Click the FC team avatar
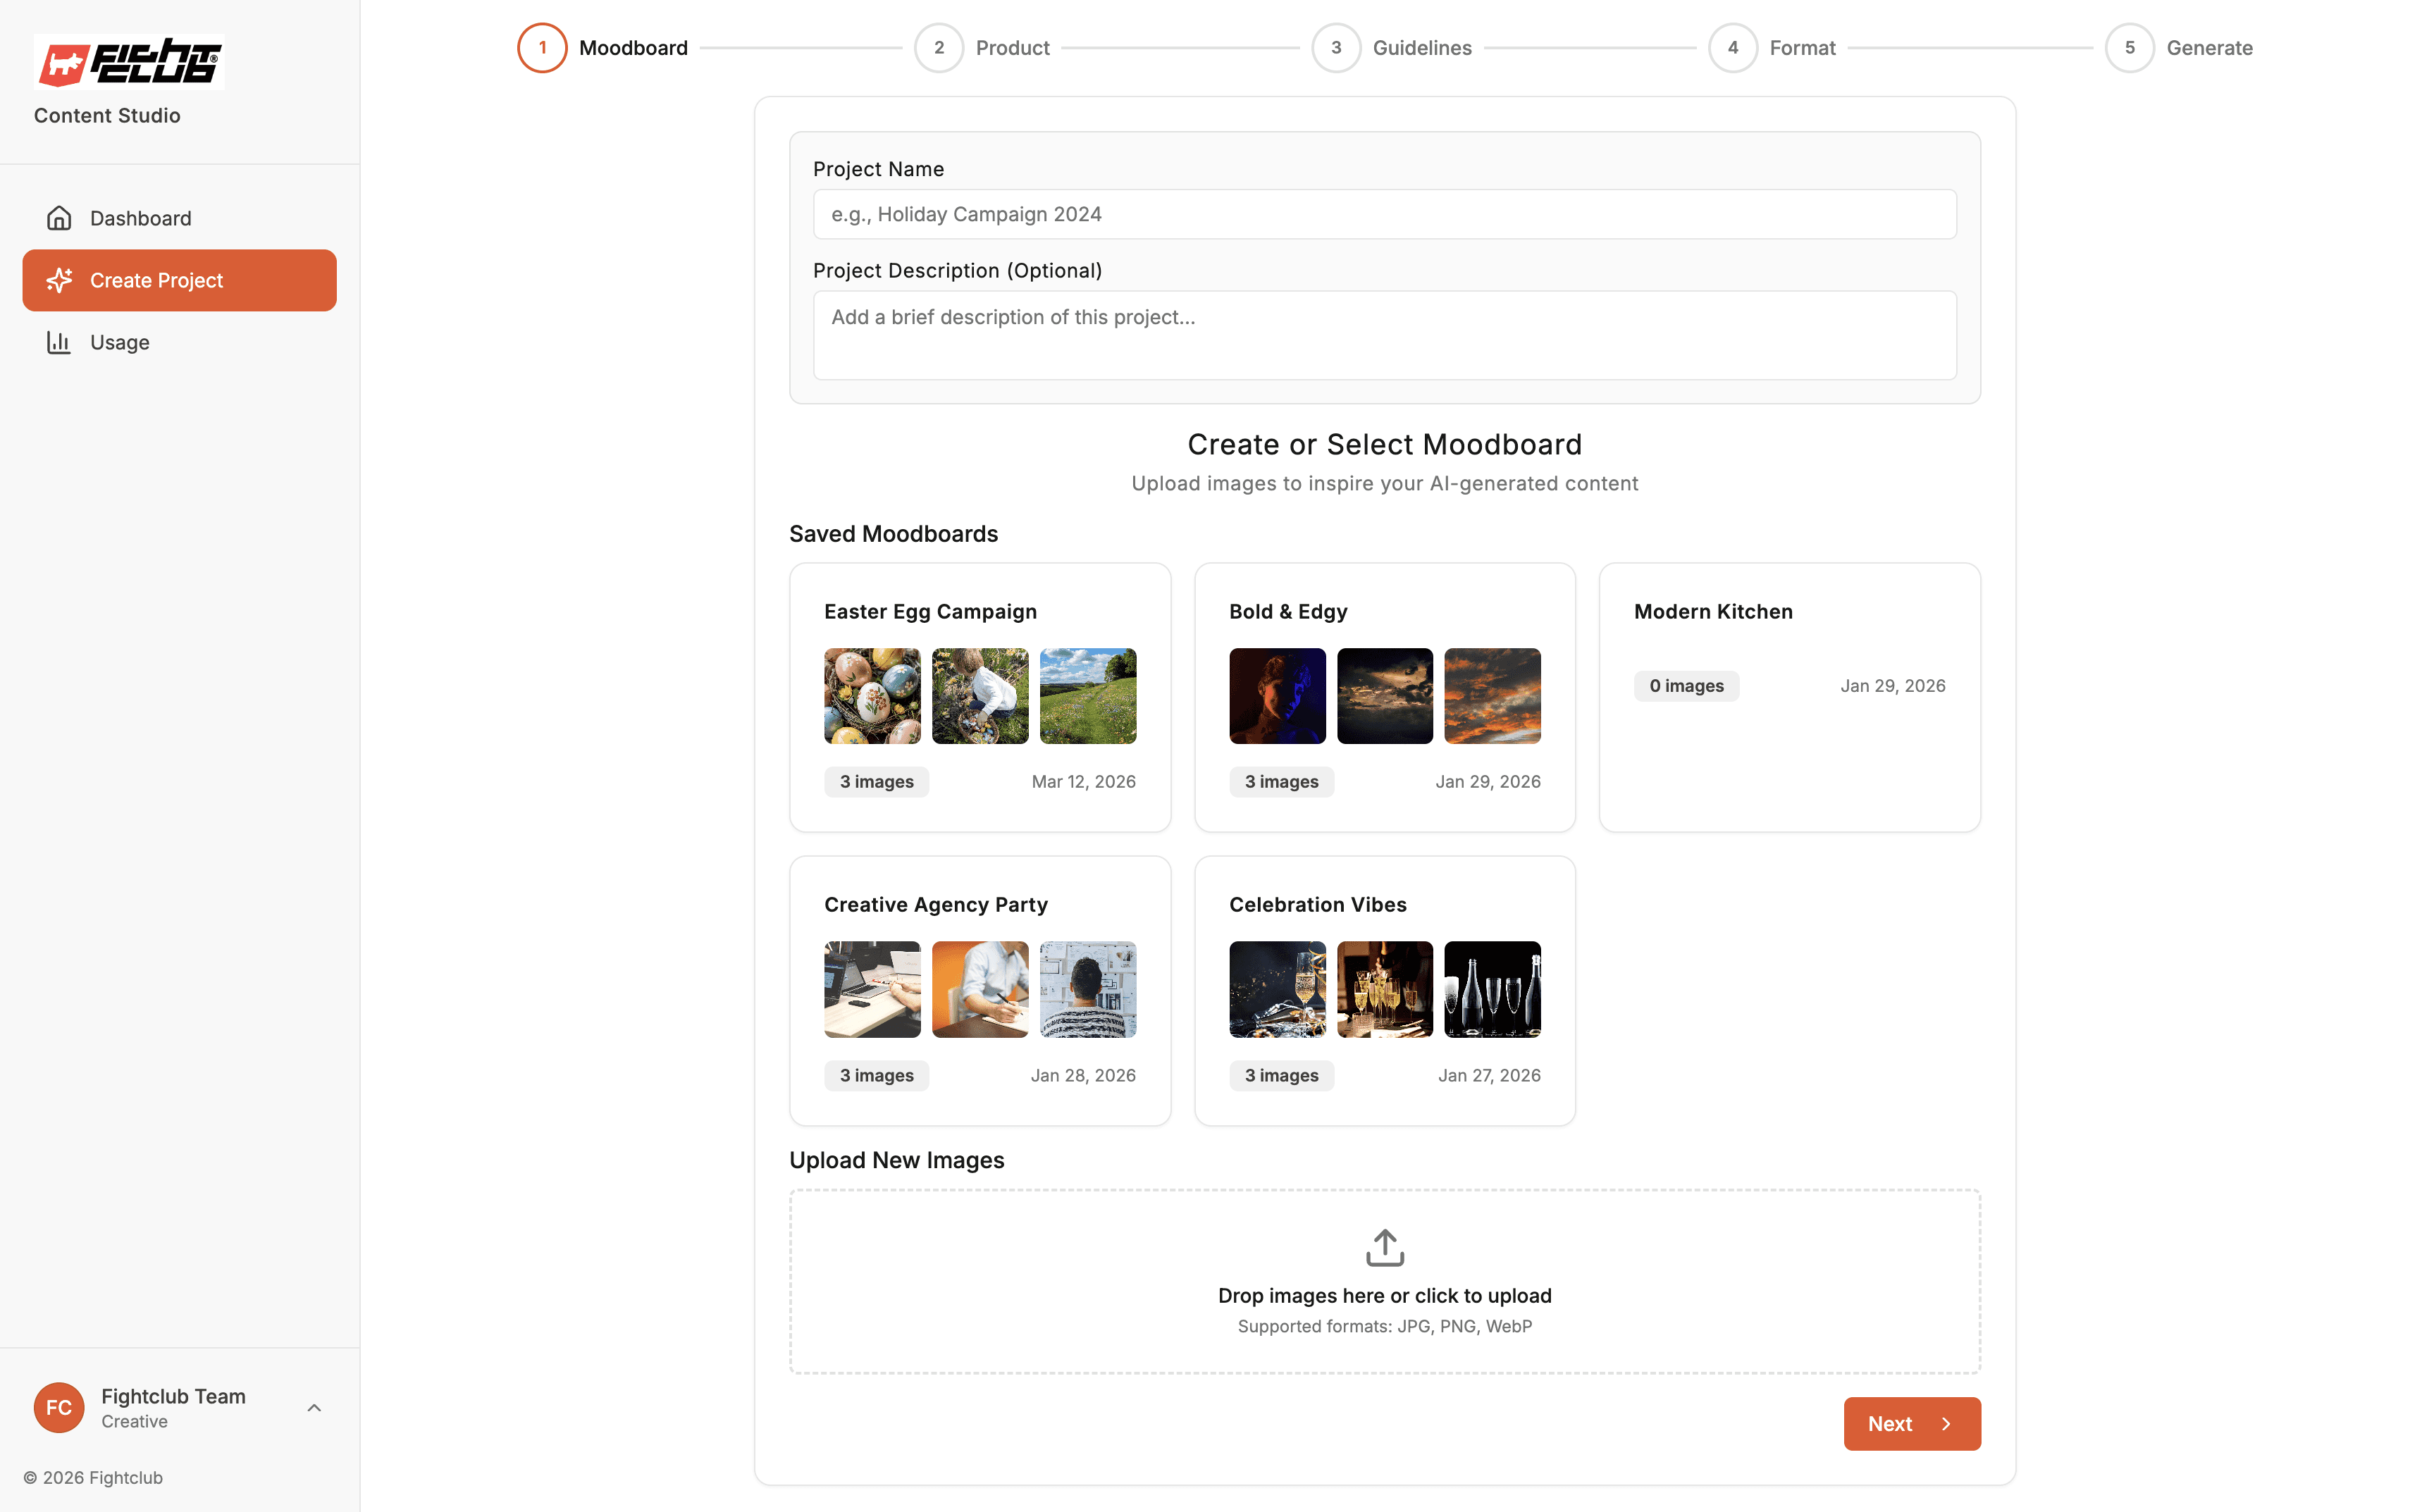 point(59,1407)
